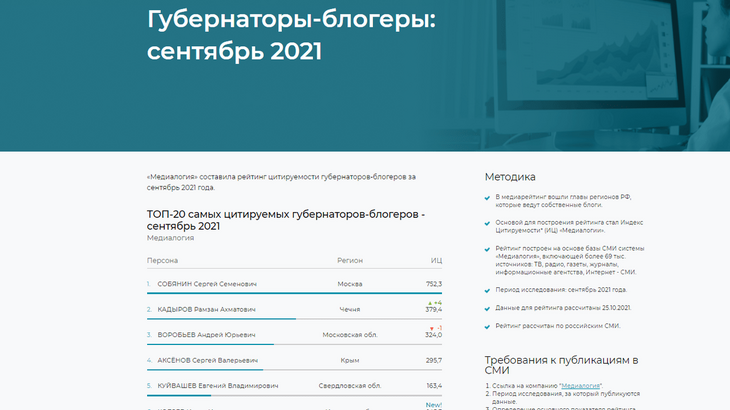Click the "Методика" section heading
Viewport: 730px width, 410px height.
click(510, 176)
